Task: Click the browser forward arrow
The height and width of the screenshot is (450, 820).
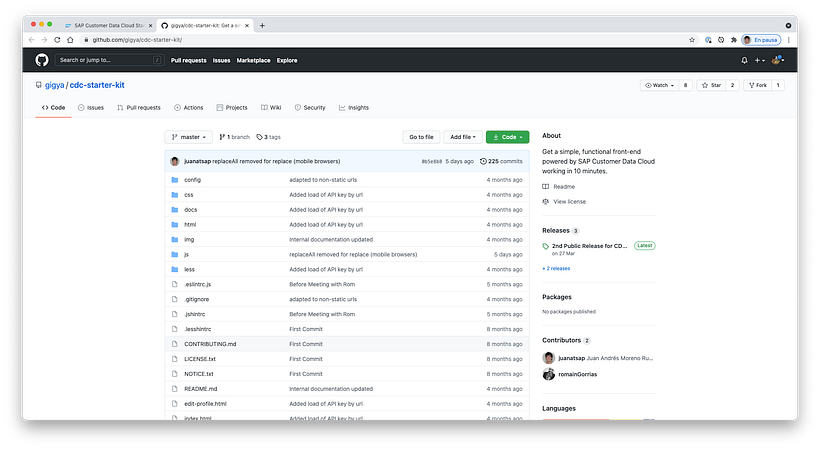Action: (x=44, y=40)
